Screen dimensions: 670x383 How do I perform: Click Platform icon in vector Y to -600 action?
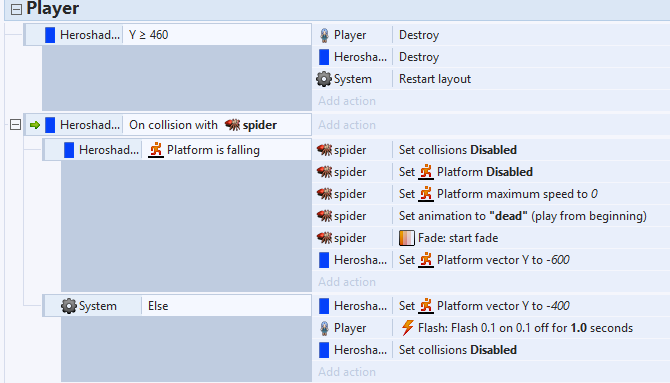point(426,260)
